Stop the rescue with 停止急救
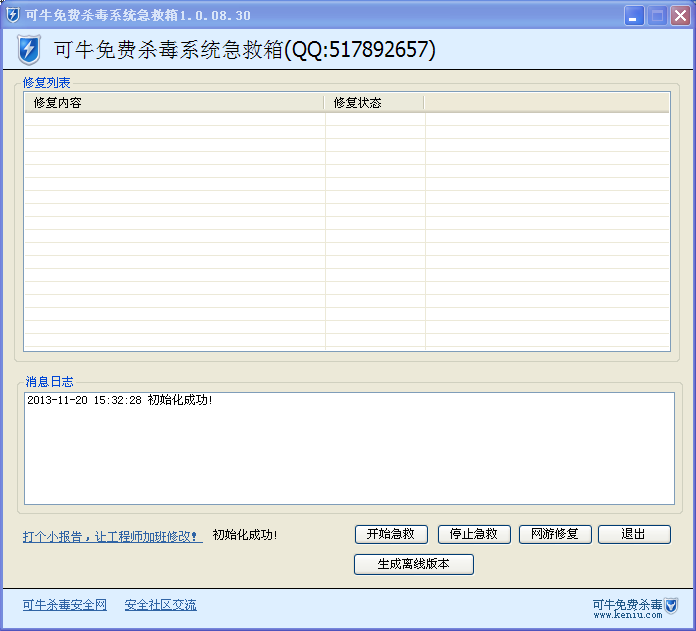Screen dimensions: 696x631 click(x=474, y=534)
